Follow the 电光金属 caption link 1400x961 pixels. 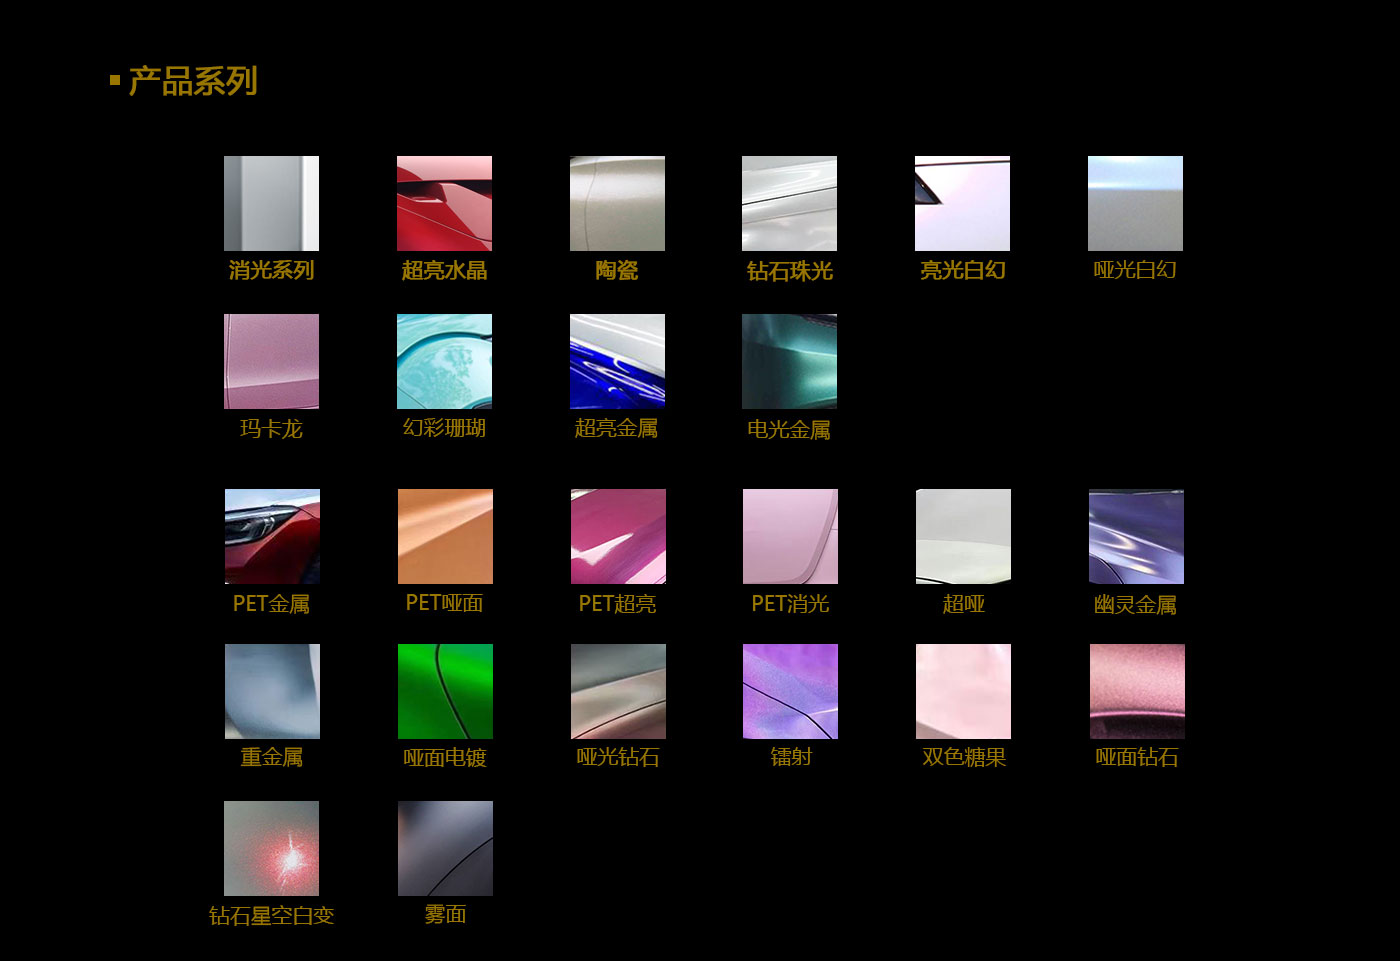pyautogui.click(x=789, y=429)
